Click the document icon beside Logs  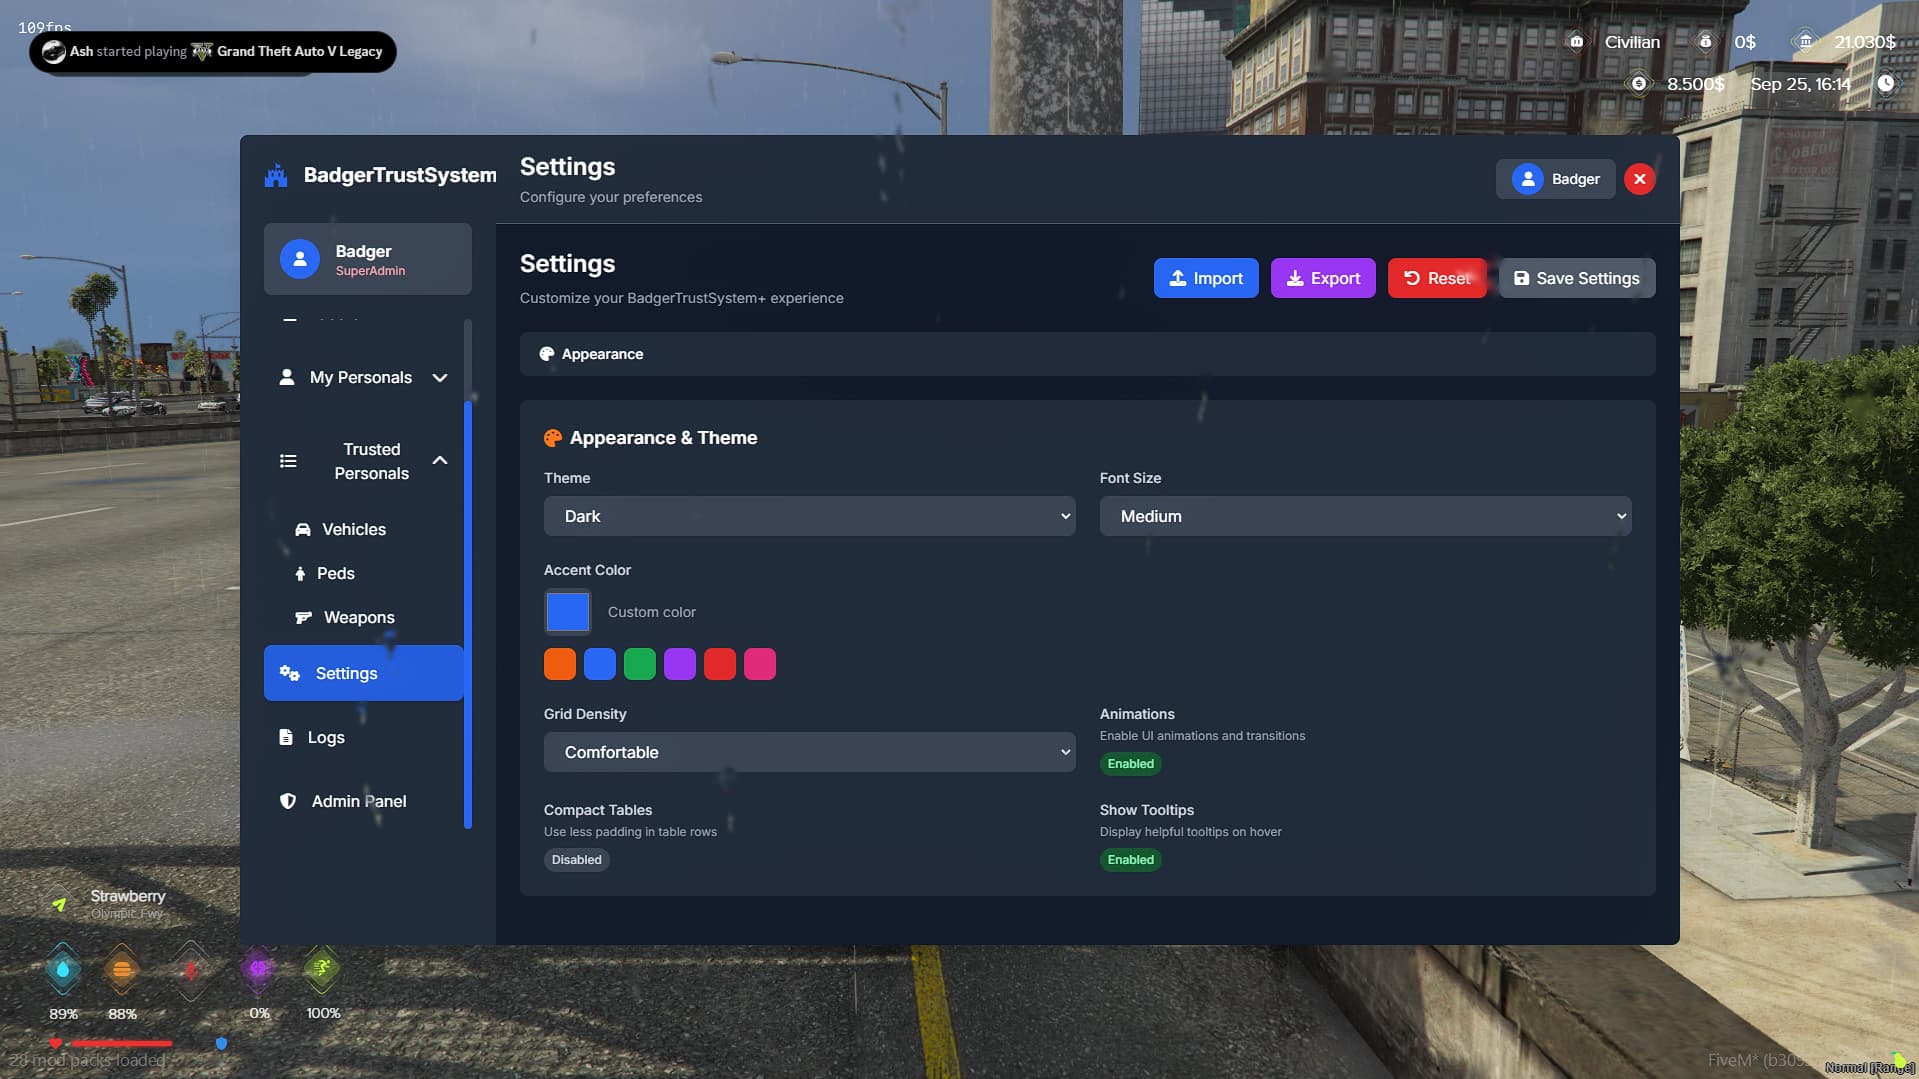point(286,737)
